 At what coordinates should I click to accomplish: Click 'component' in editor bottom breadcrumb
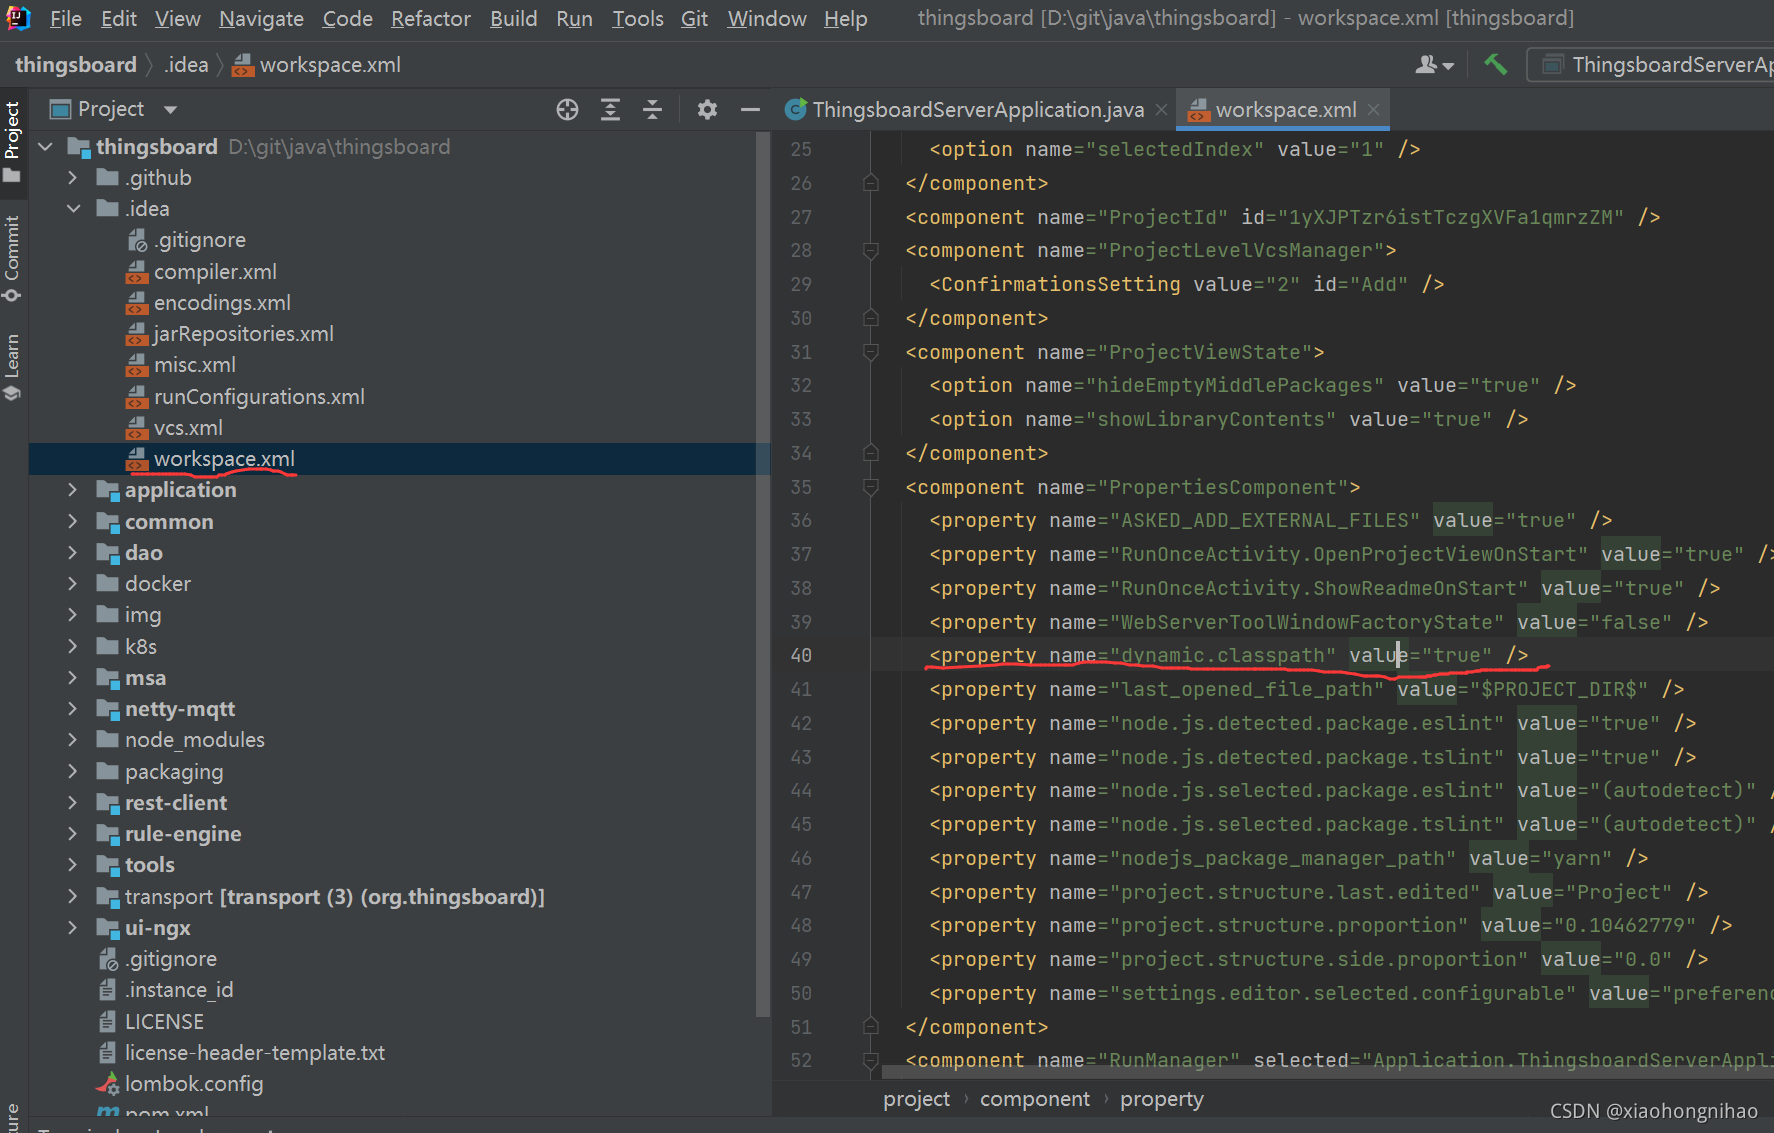(1035, 1099)
